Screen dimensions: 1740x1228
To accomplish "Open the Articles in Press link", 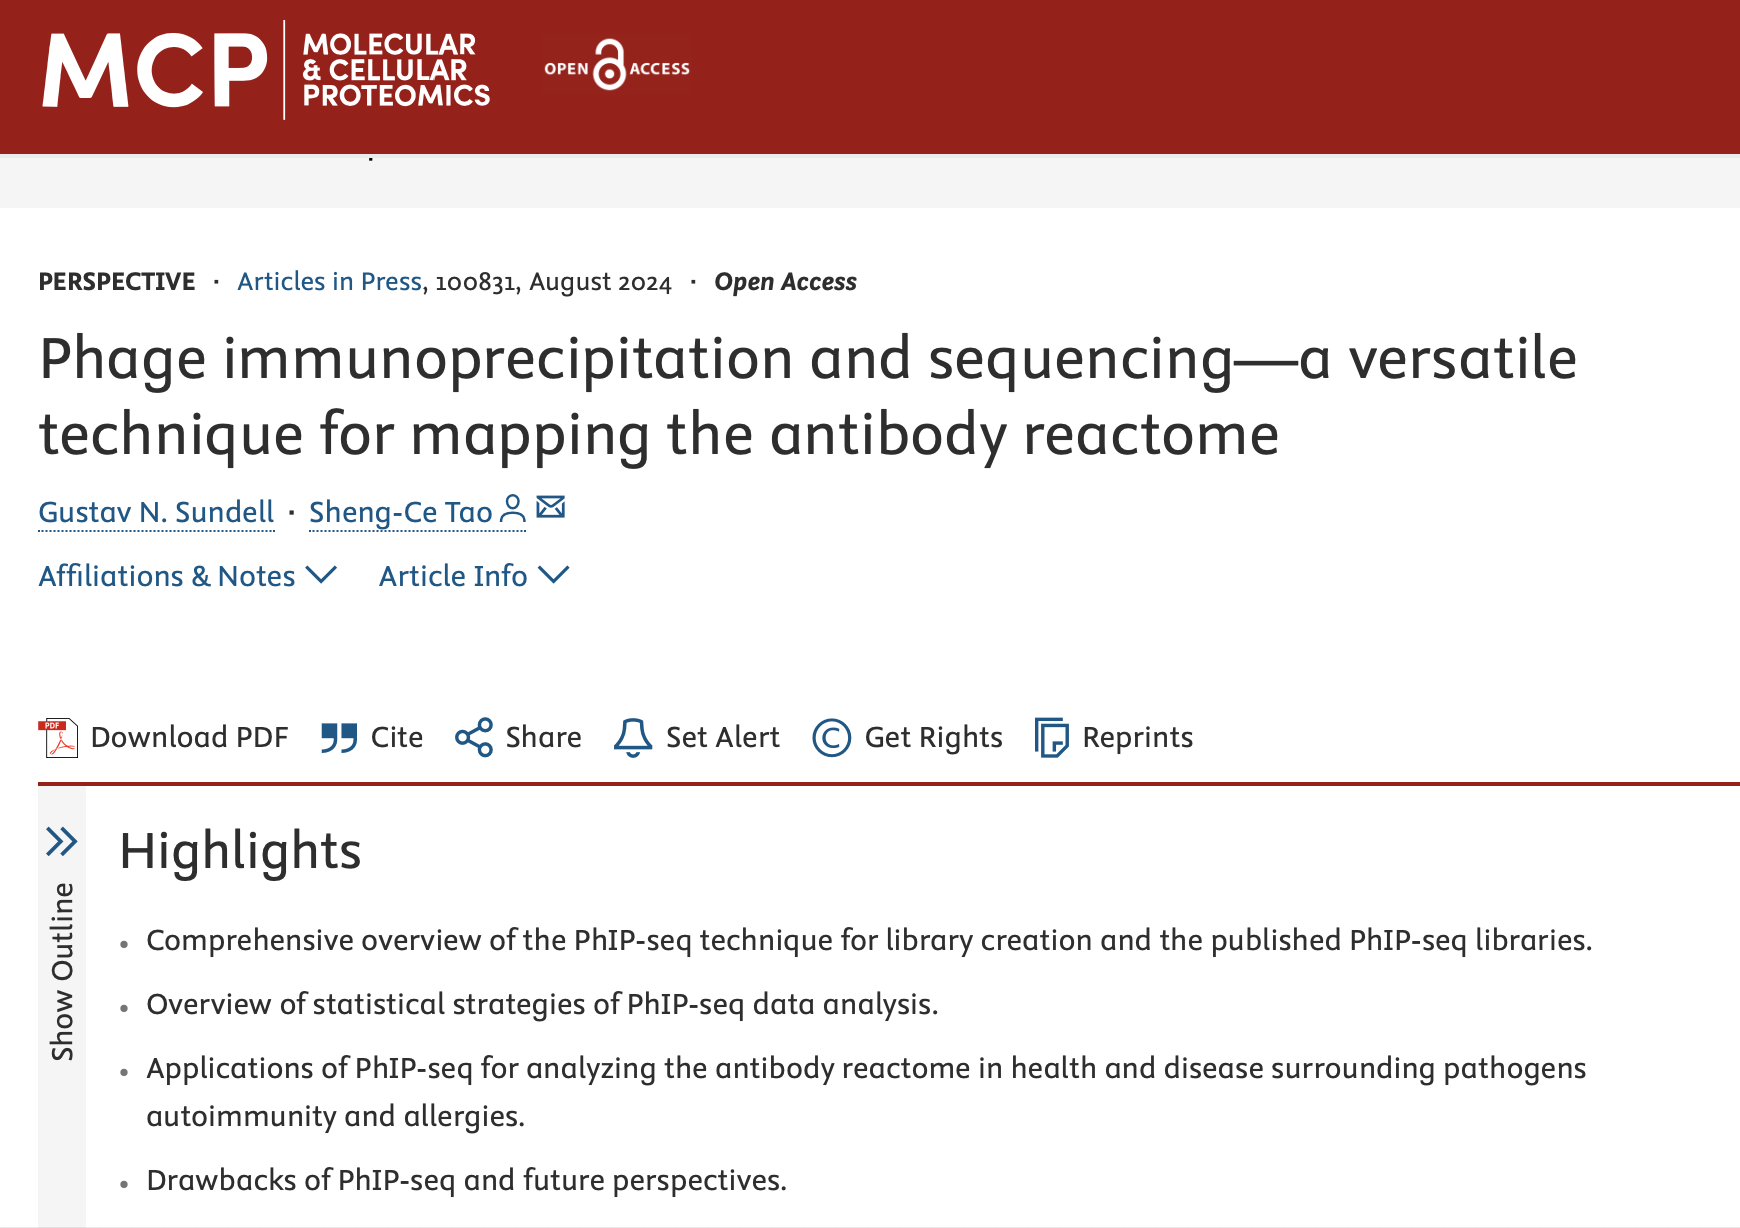I will click(x=330, y=282).
